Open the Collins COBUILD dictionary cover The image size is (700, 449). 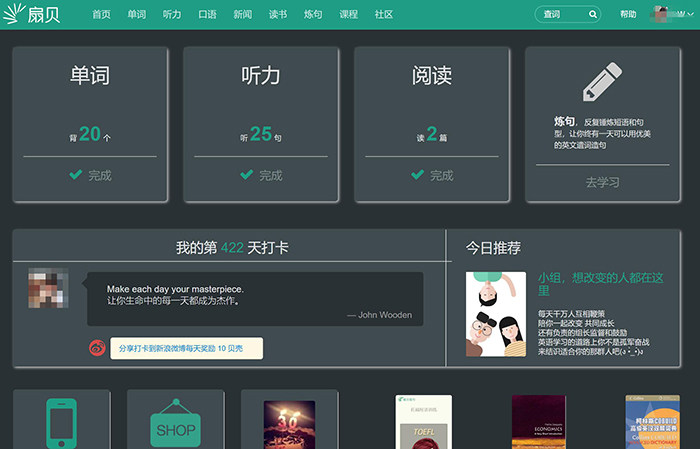point(652,422)
